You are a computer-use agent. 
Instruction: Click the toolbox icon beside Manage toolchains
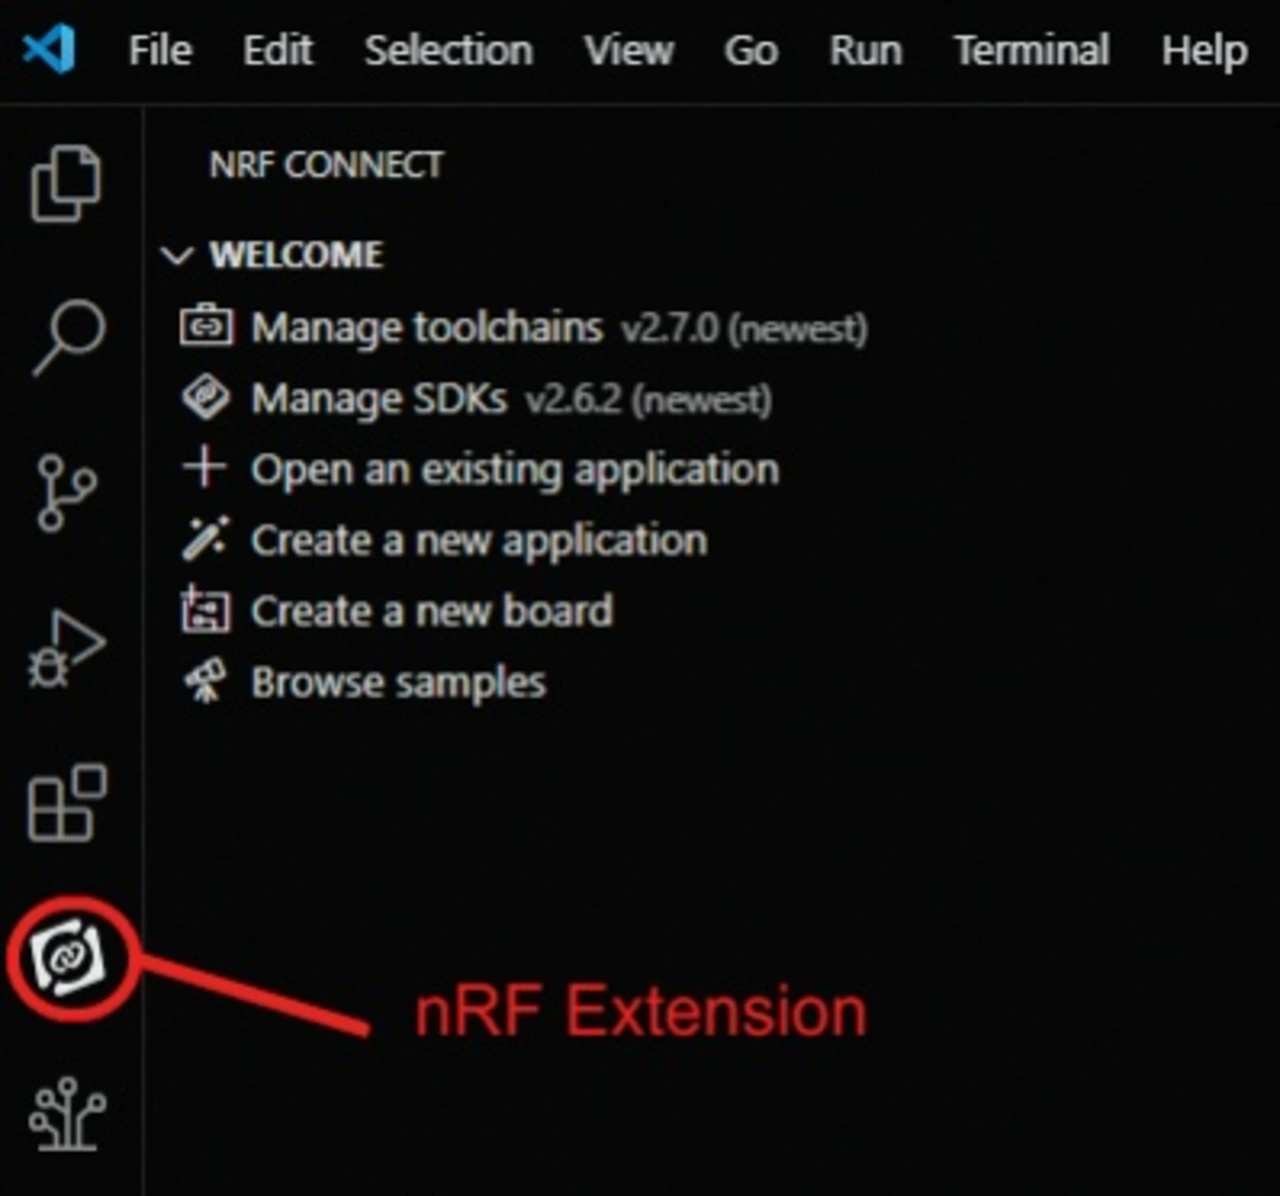click(x=206, y=327)
